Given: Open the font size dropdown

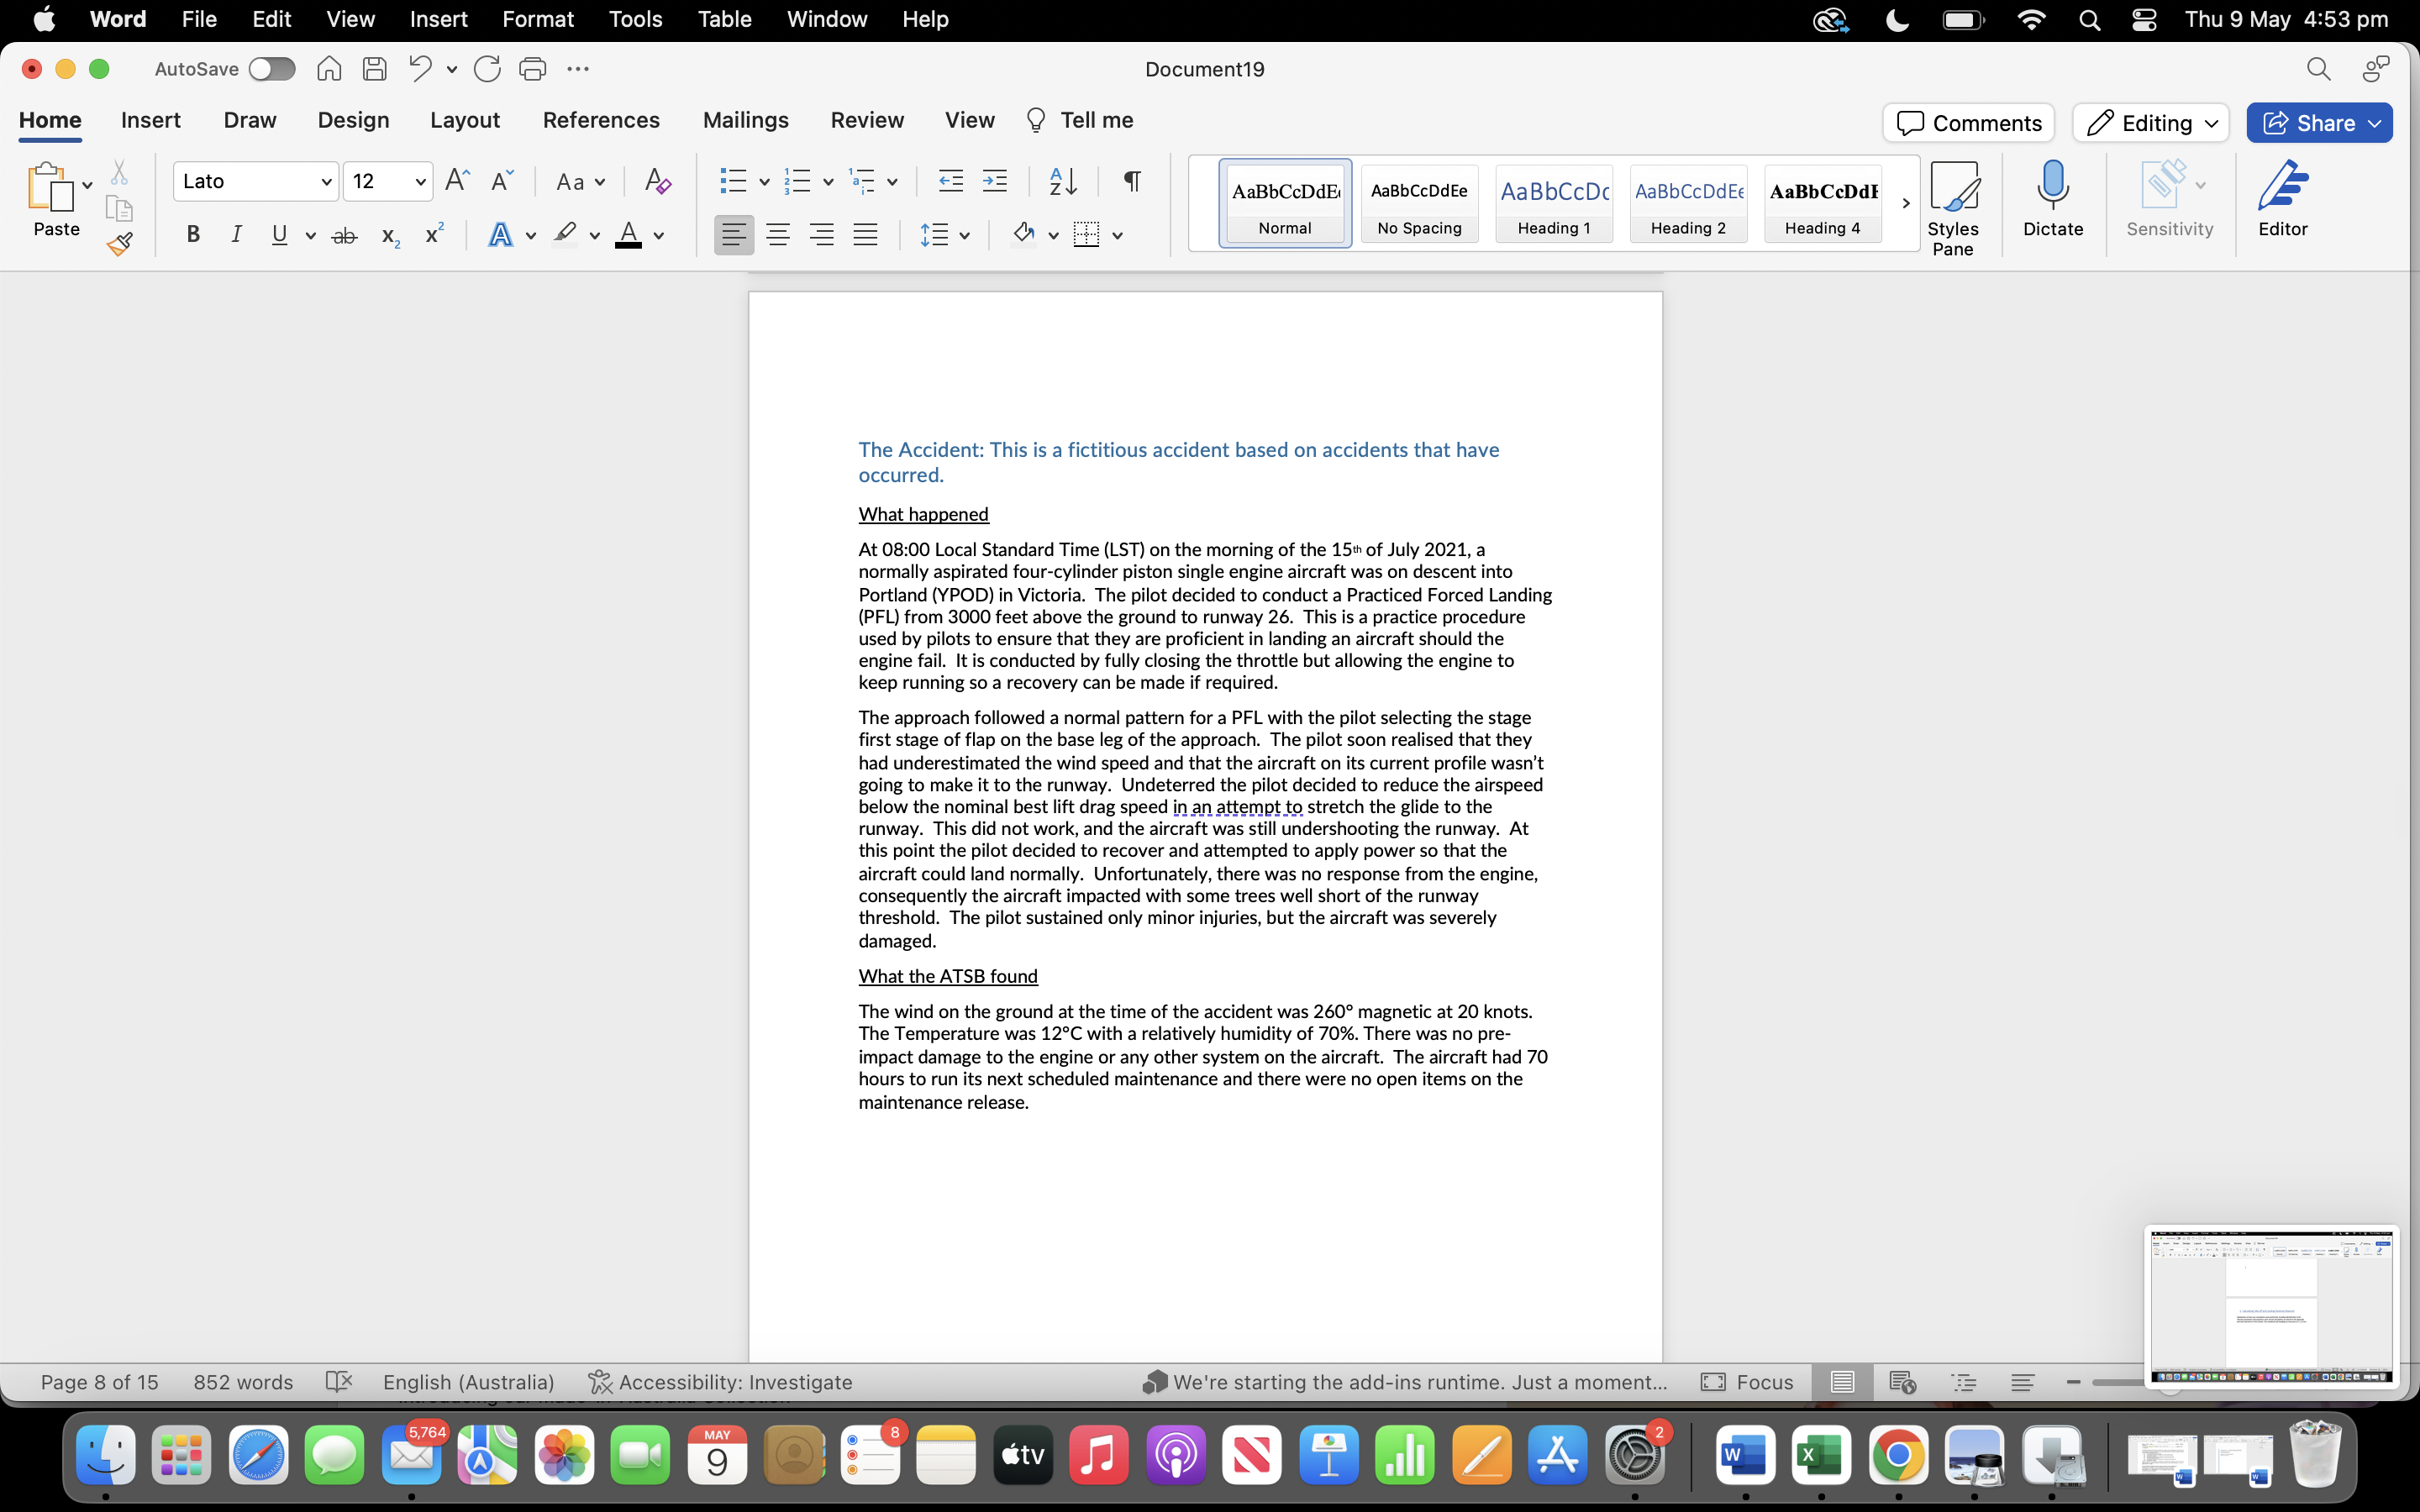Looking at the screenshot, I should (x=420, y=182).
